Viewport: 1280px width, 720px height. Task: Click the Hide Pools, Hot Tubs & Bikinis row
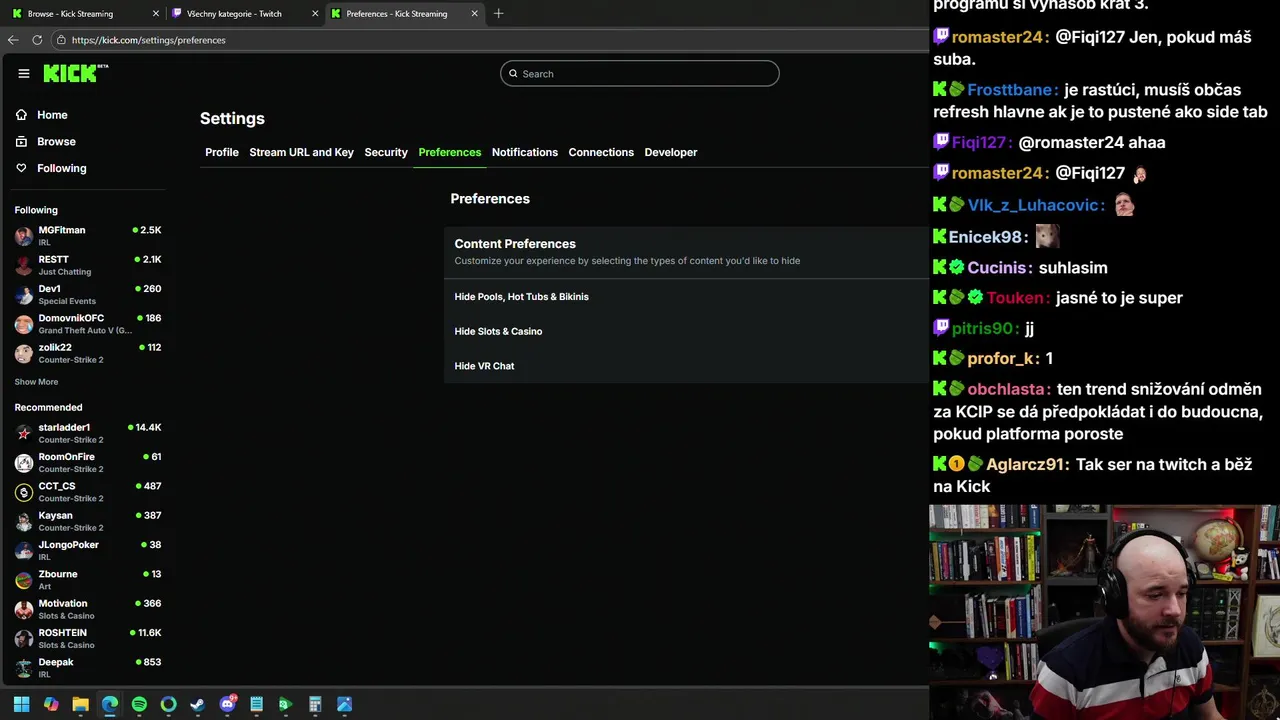pyautogui.click(x=686, y=297)
